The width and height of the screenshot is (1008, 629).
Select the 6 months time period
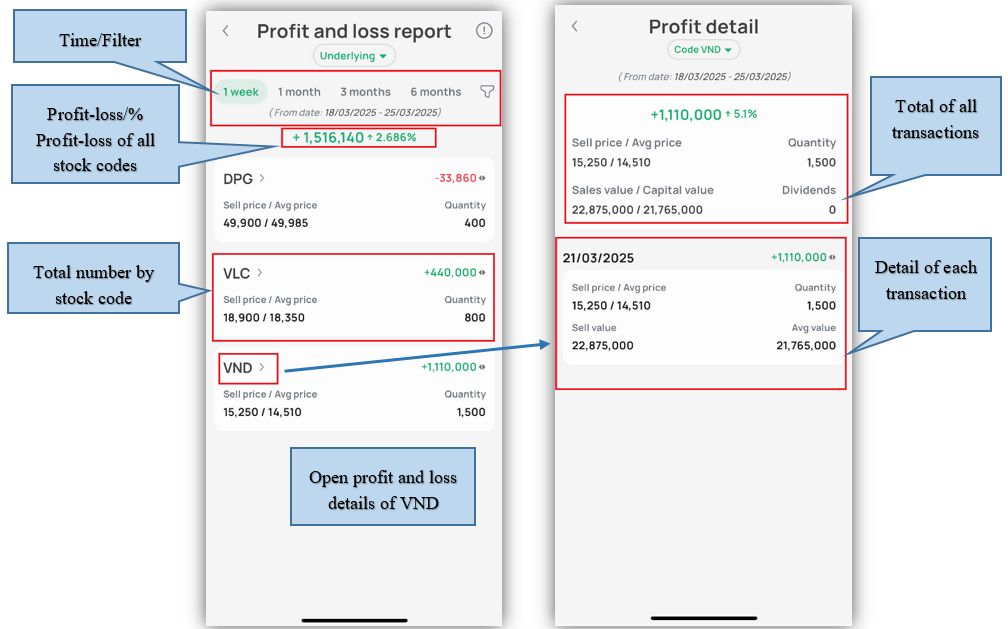tap(435, 92)
